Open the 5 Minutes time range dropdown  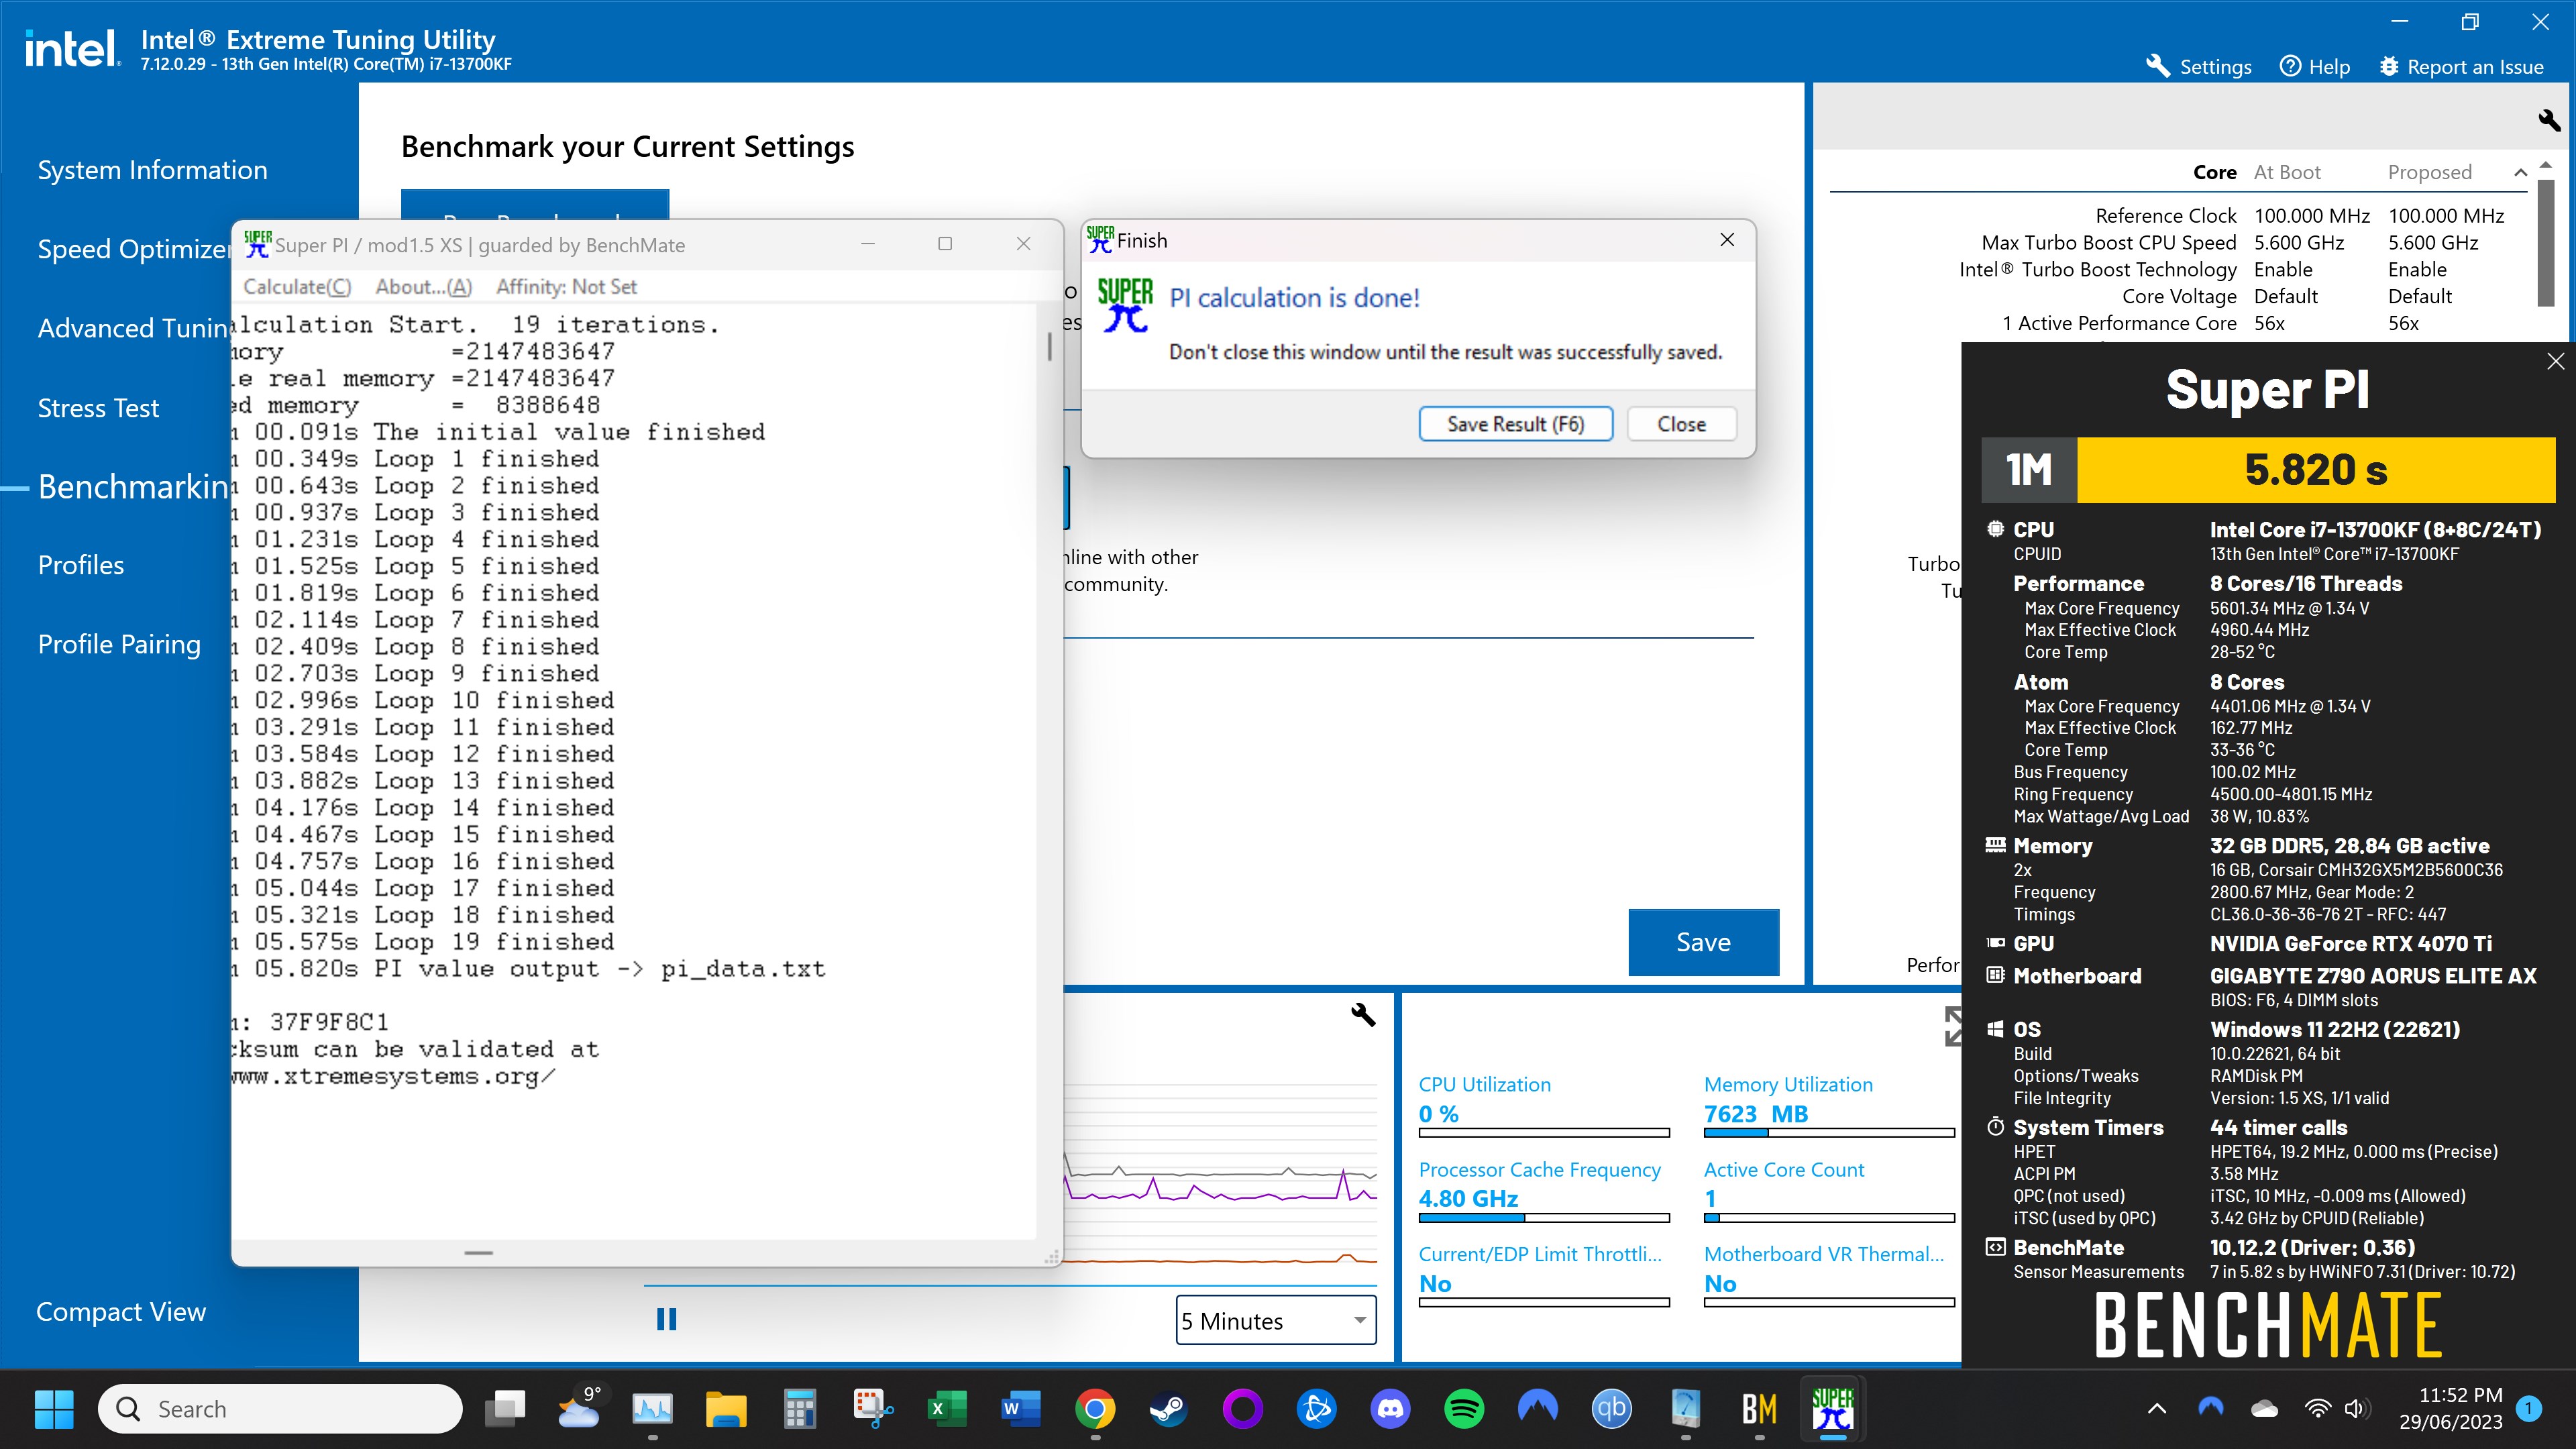point(1276,1321)
